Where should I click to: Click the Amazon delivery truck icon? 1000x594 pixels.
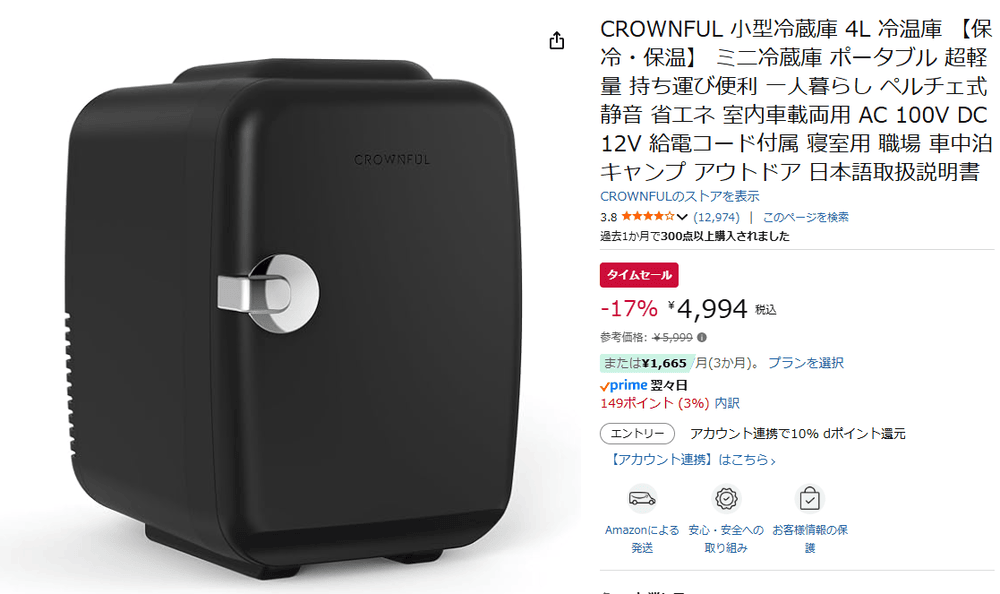pyautogui.click(x=642, y=498)
